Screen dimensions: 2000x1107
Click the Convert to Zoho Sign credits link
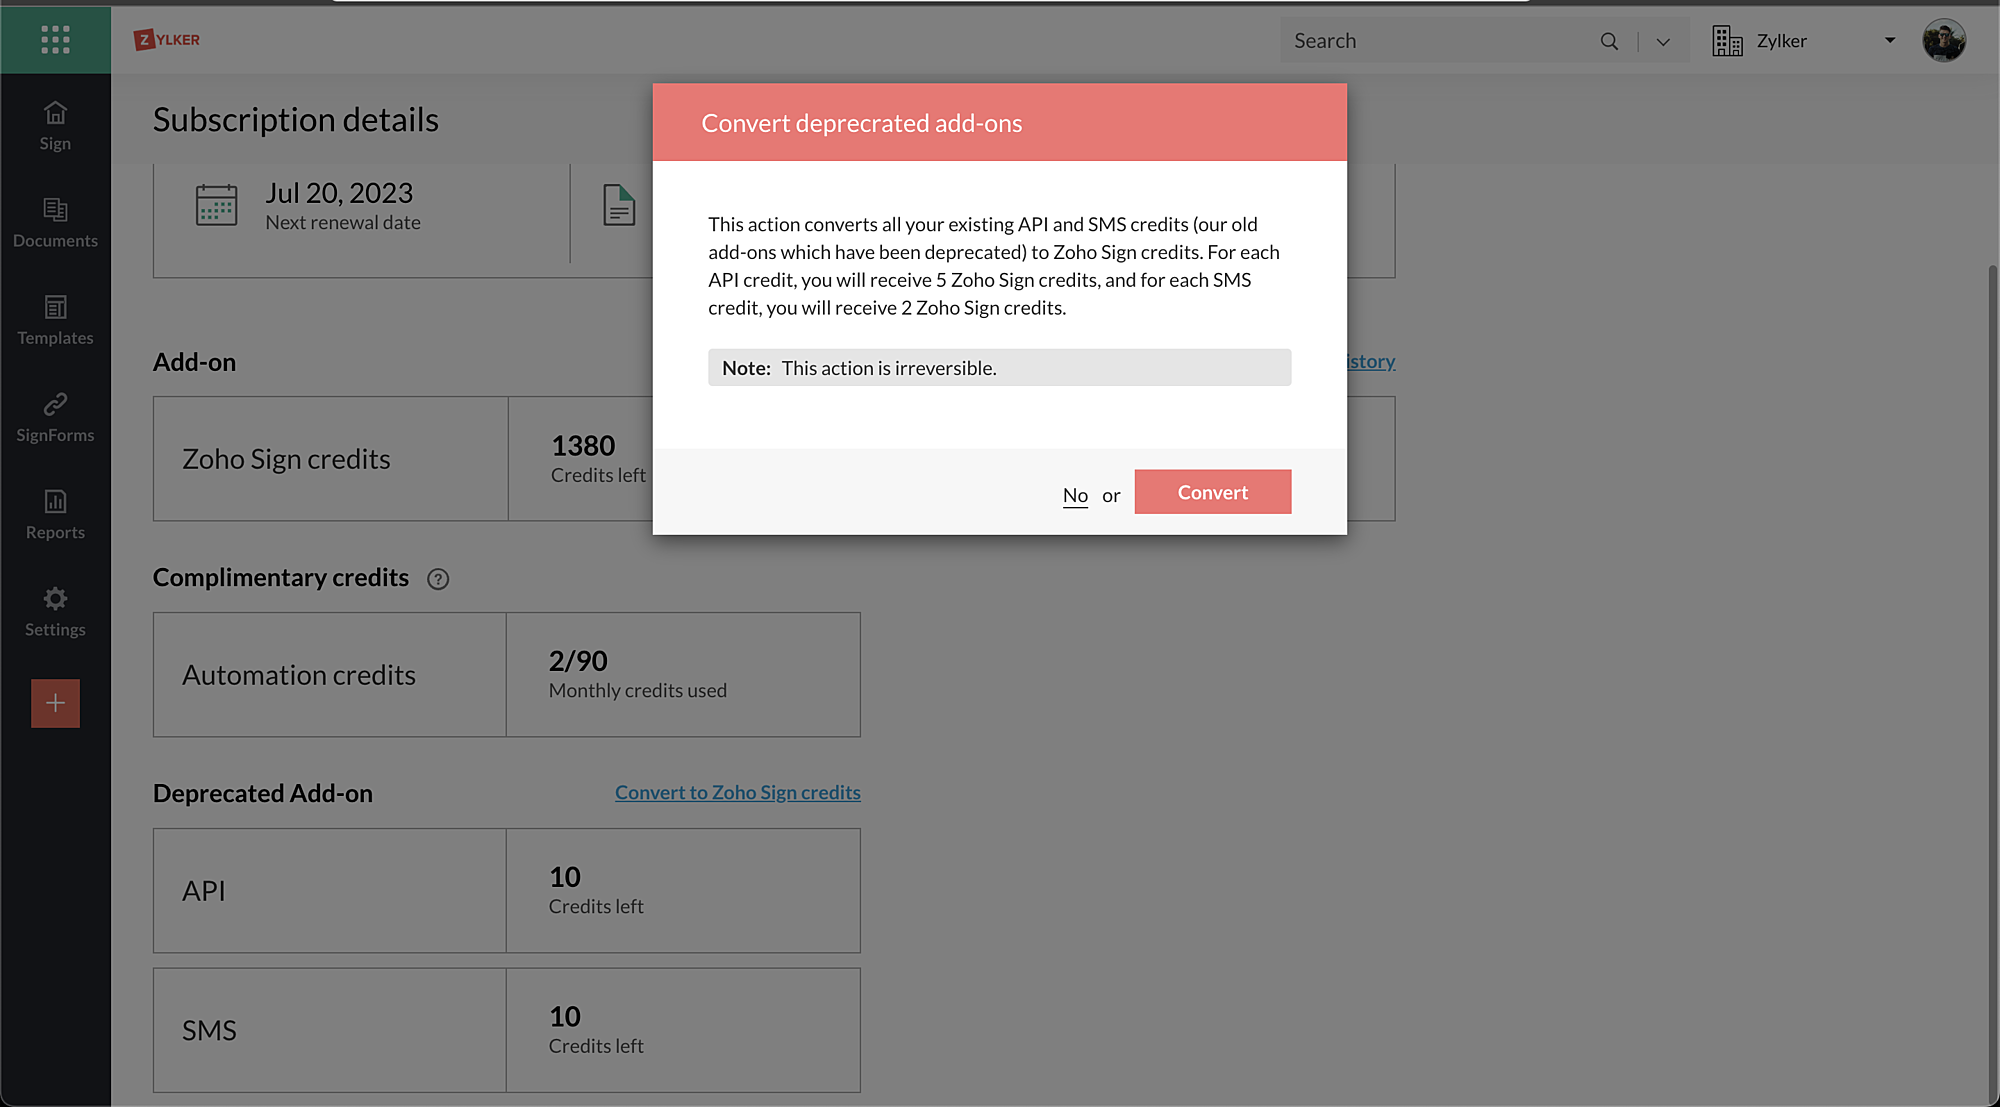pos(737,792)
